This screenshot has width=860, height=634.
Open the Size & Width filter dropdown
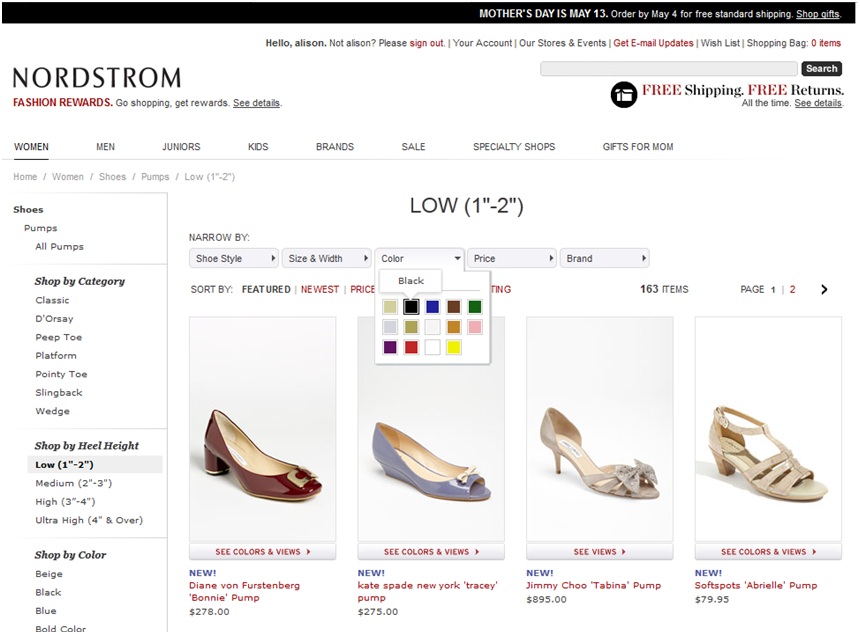pos(326,259)
